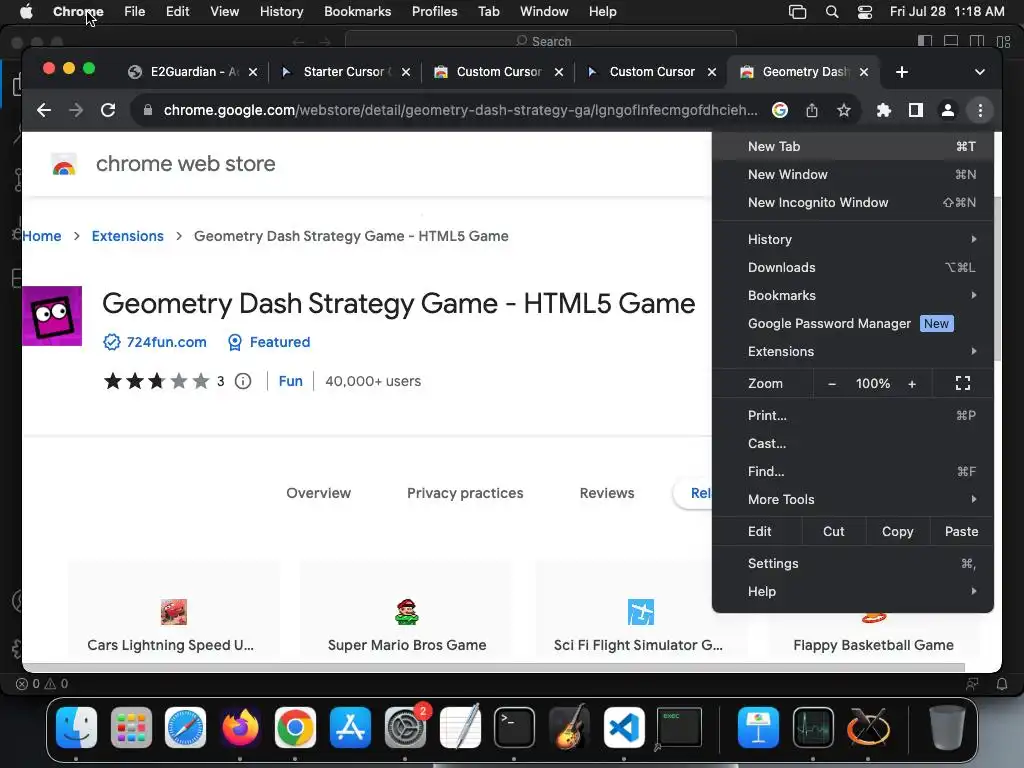Image resolution: width=1024 pixels, height=768 pixels.
Task: Click the share page icon
Action: click(812, 110)
